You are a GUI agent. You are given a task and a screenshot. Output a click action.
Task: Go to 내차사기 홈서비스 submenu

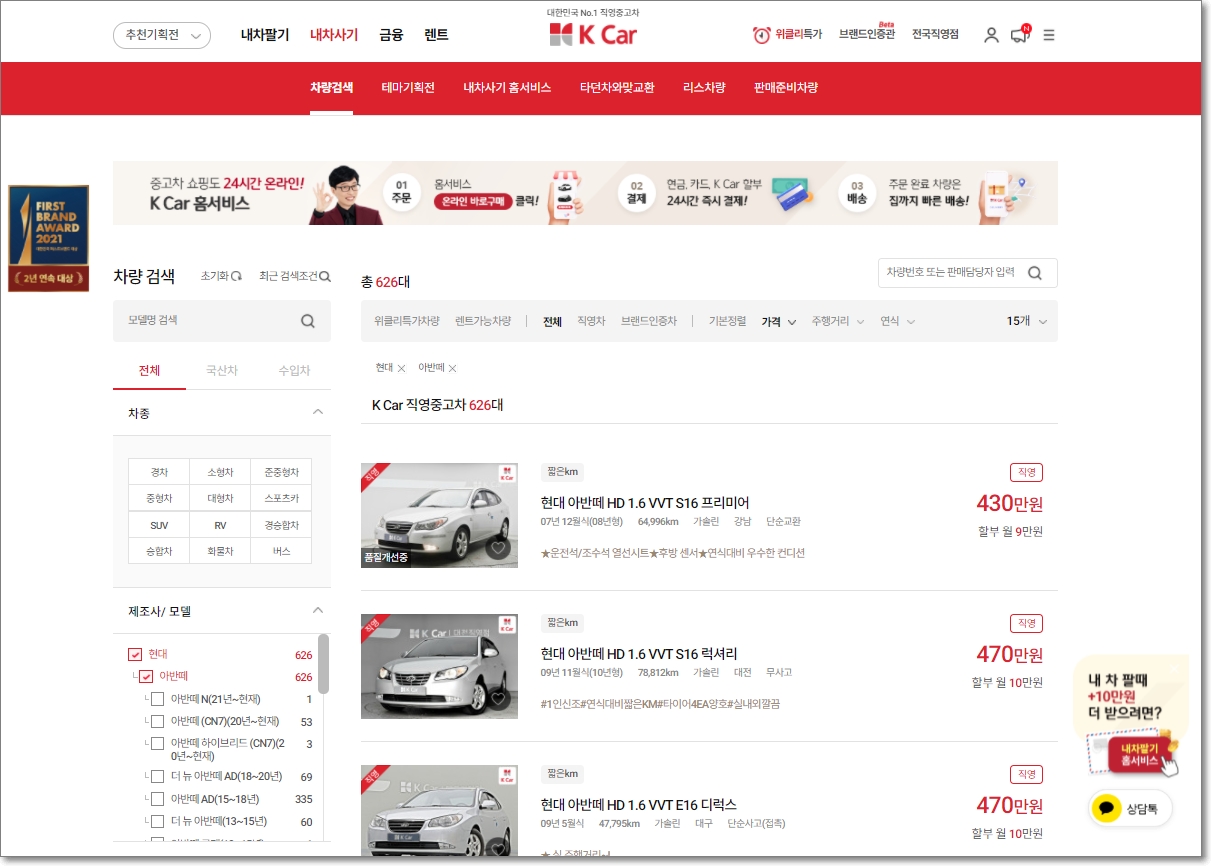pos(507,88)
